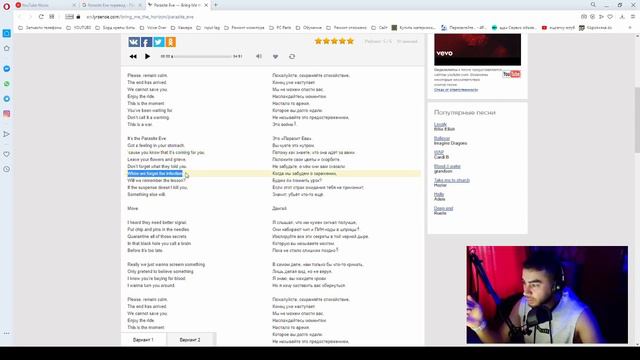Share the lyrics page on VK

point(134,42)
